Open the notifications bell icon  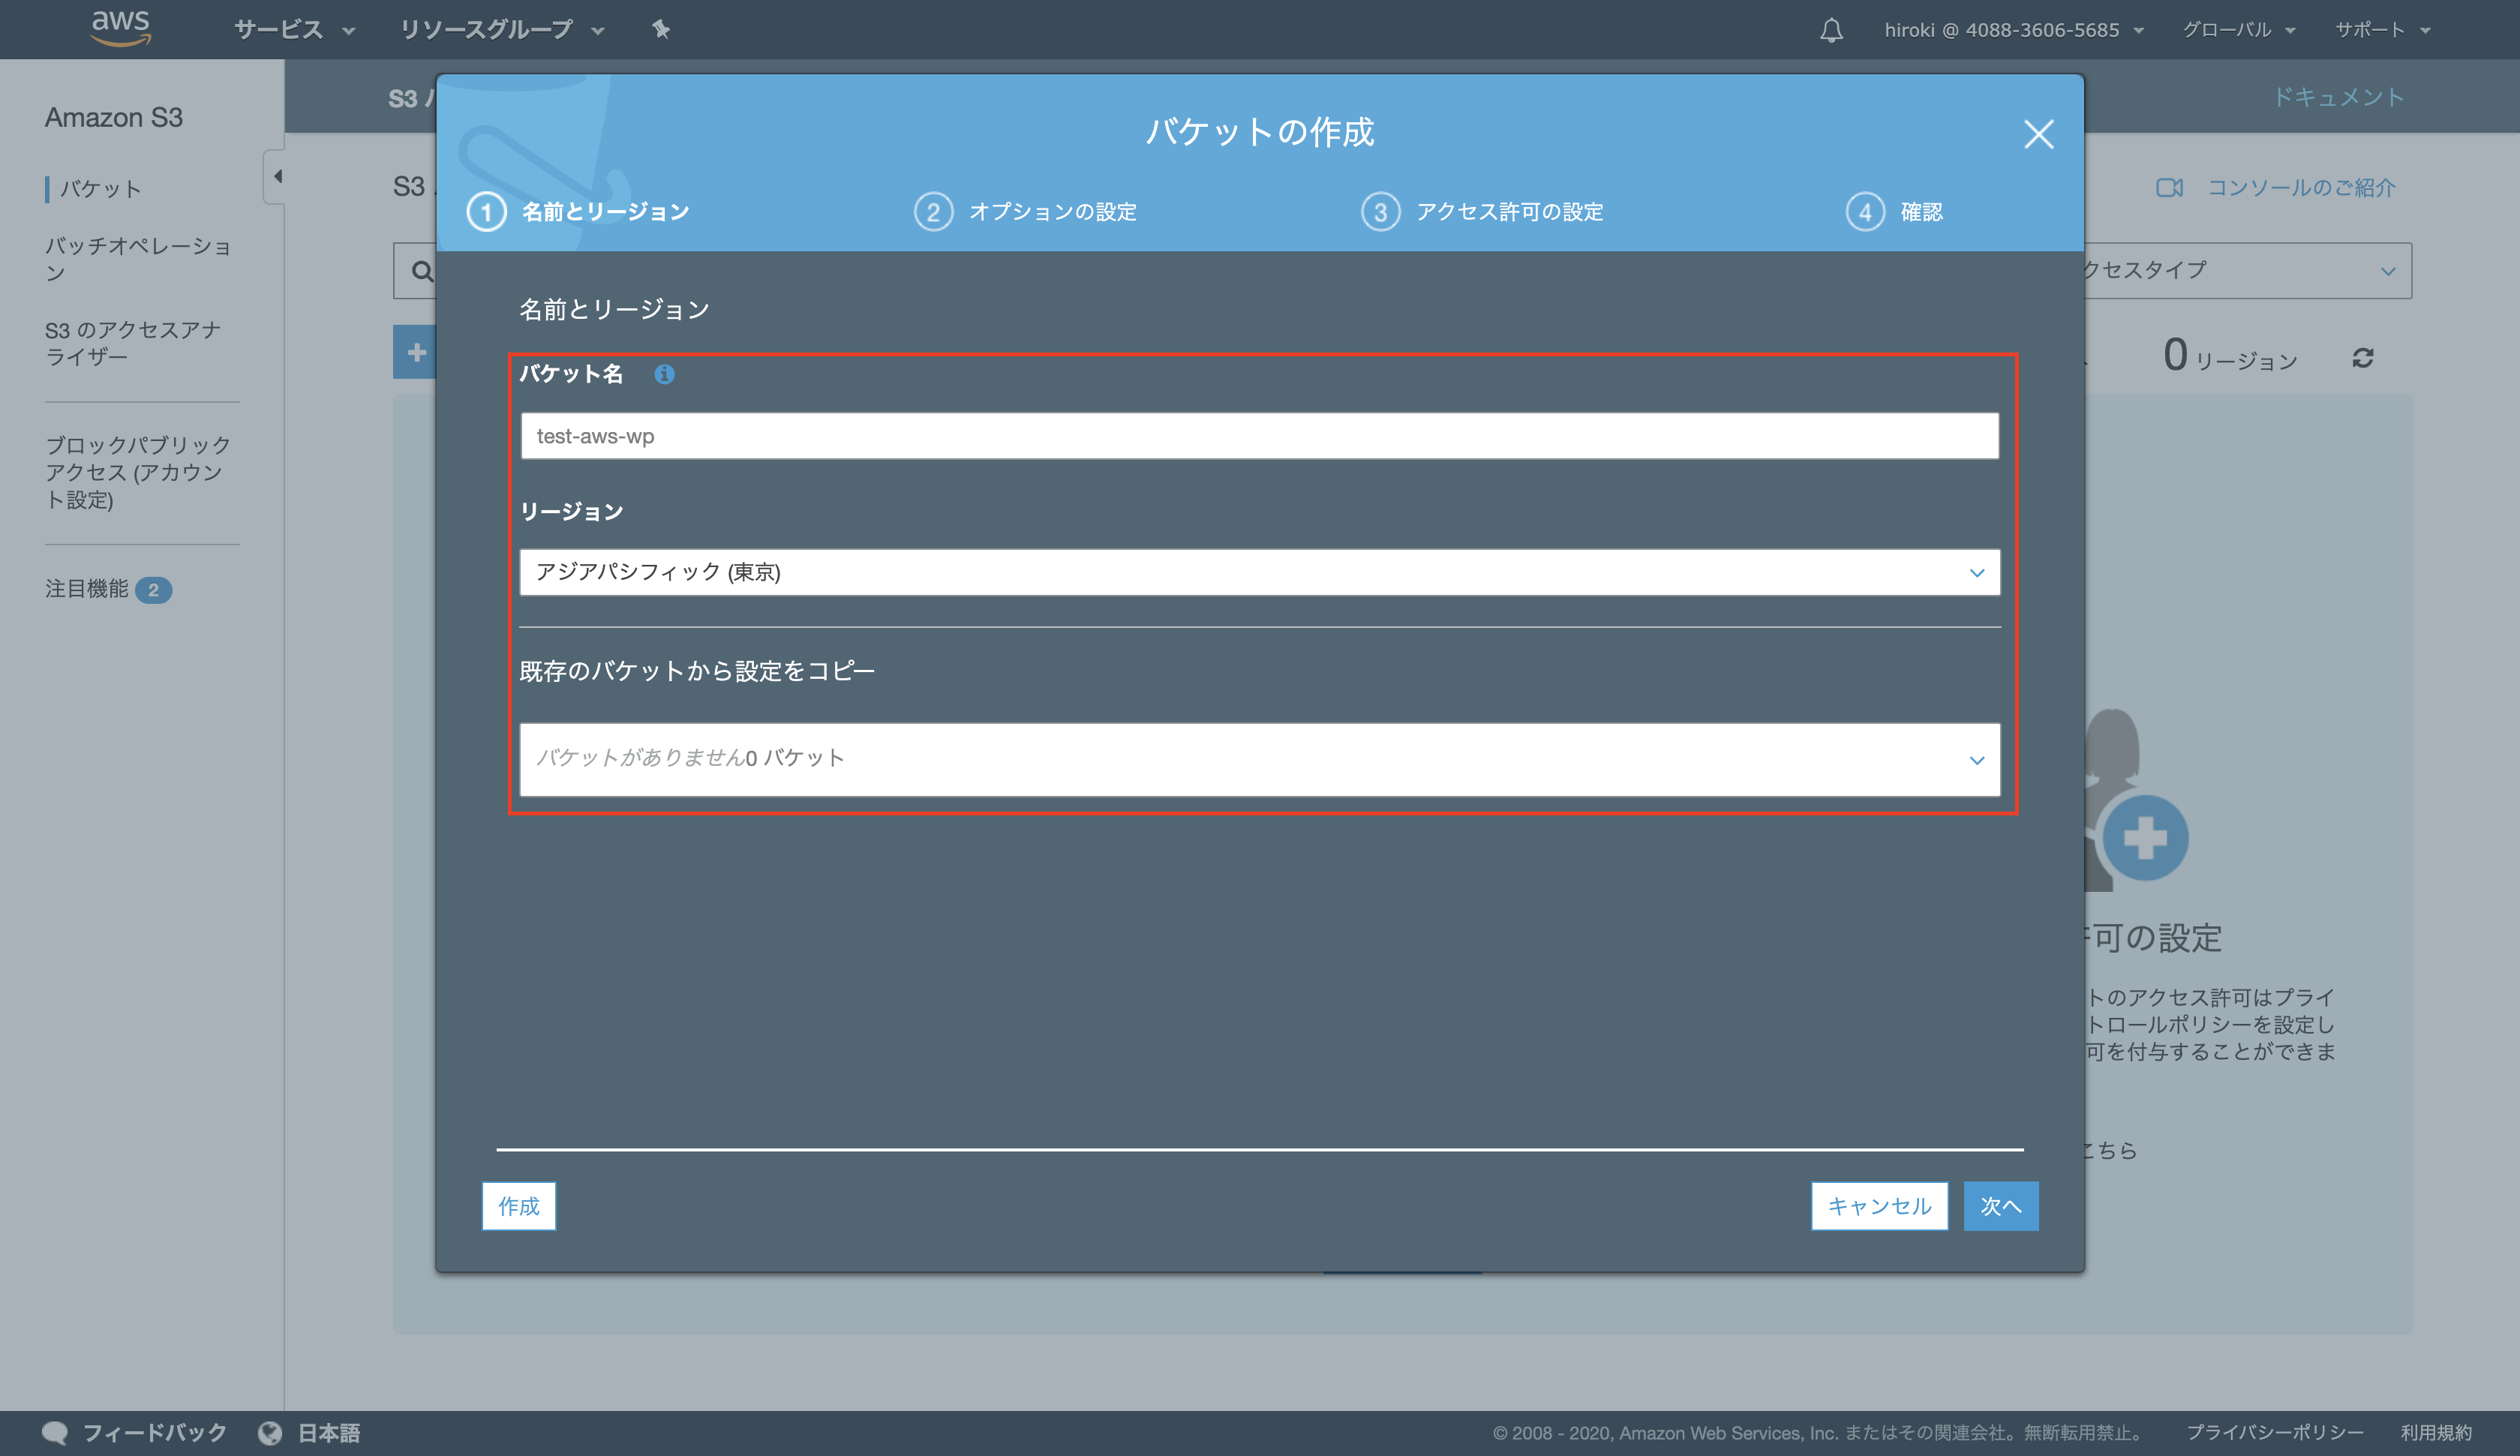(1831, 30)
